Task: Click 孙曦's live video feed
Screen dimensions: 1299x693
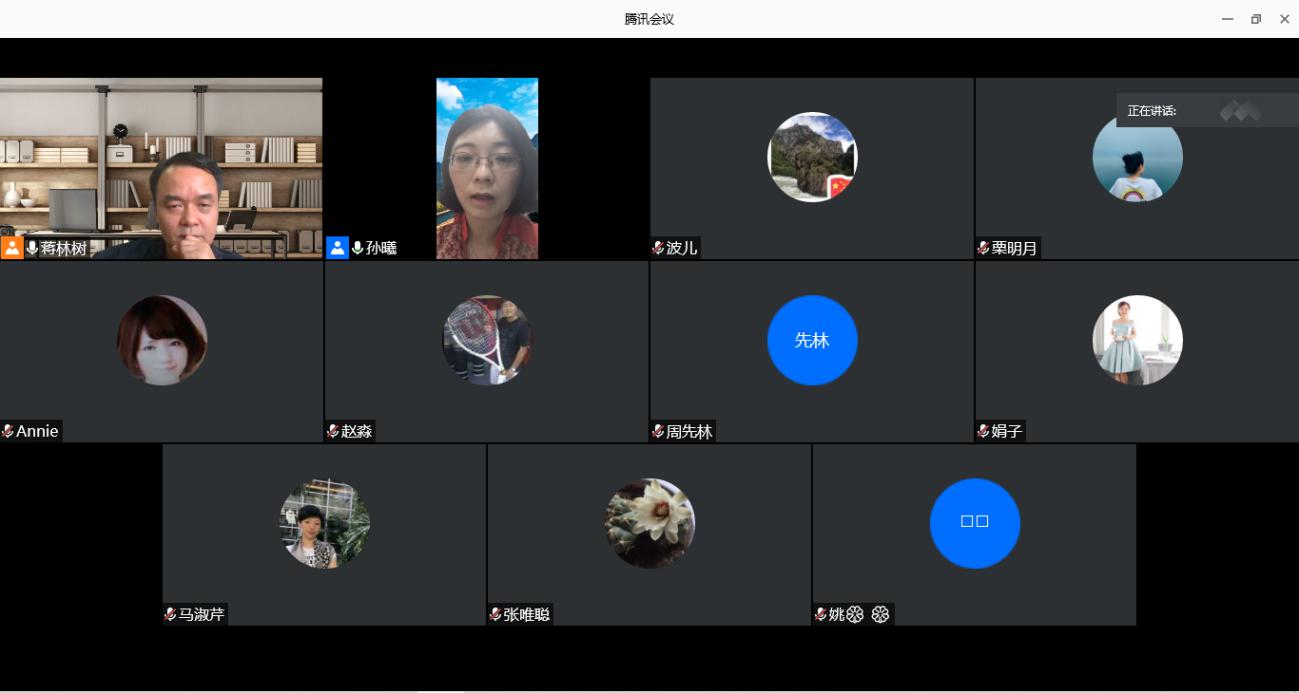Action: point(487,168)
